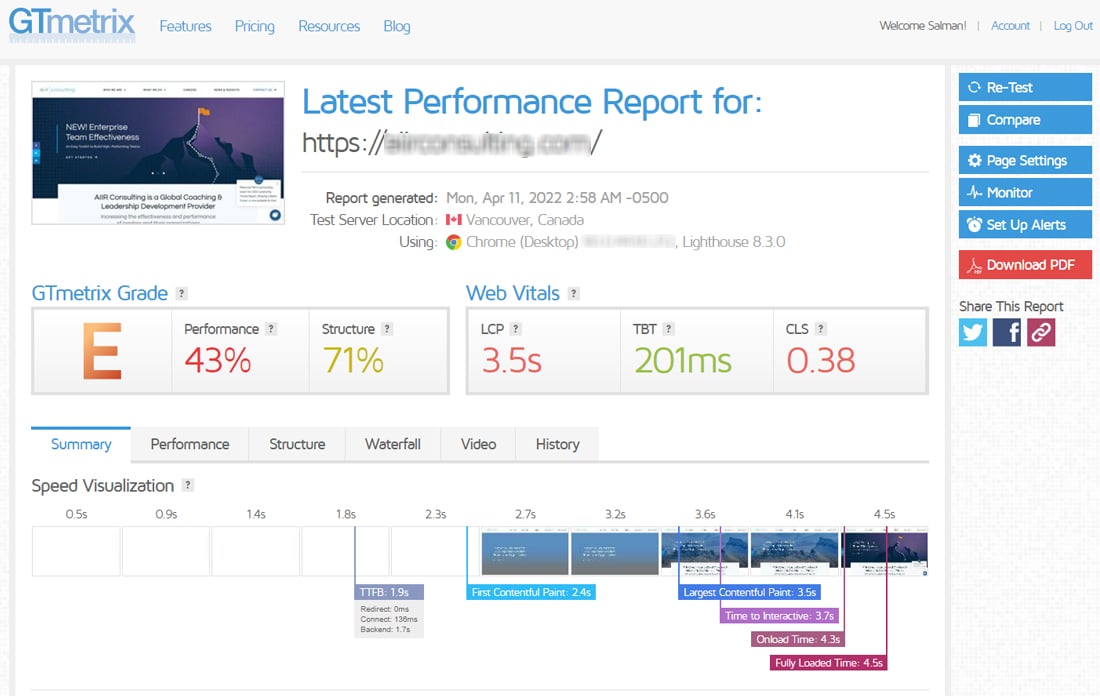This screenshot has height=696, width=1100.
Task: Select the Monitor option in the sidebar
Action: point(1025,191)
